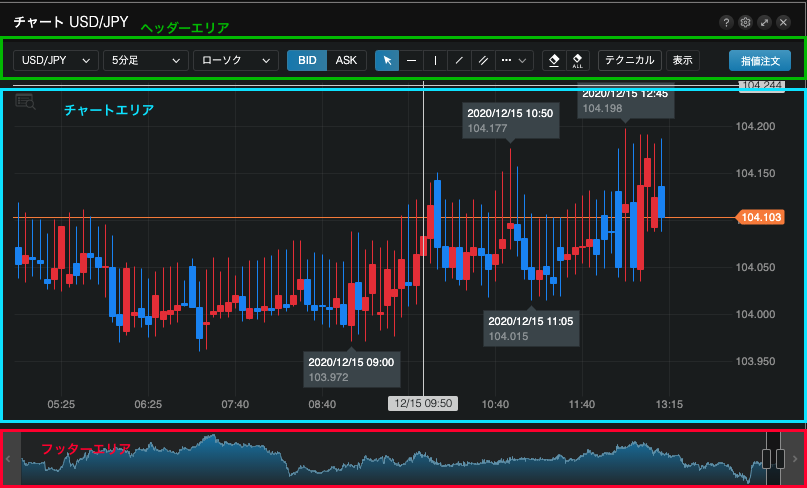Open the ローソク chart type dropdown
The width and height of the screenshot is (807, 488).
(x=236, y=60)
